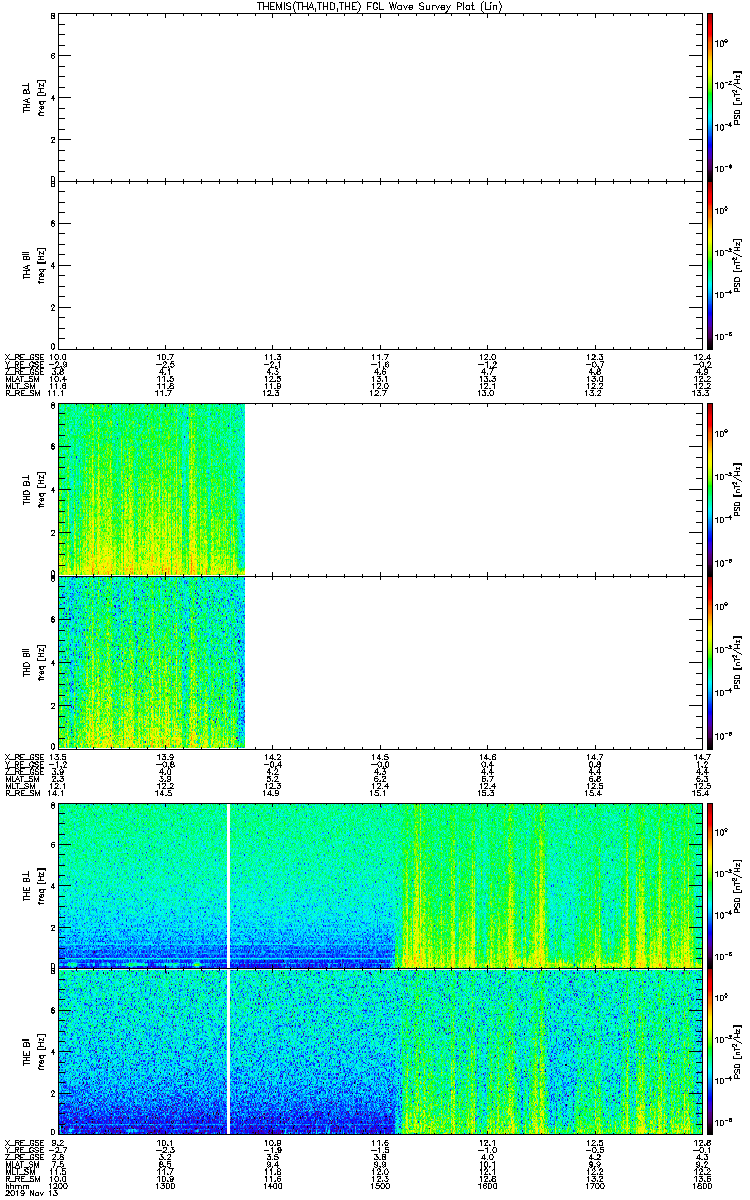Screen dimensions: 750x1200
Task: Click the THE B∥ spectrogram panel
Action: (378, 1050)
